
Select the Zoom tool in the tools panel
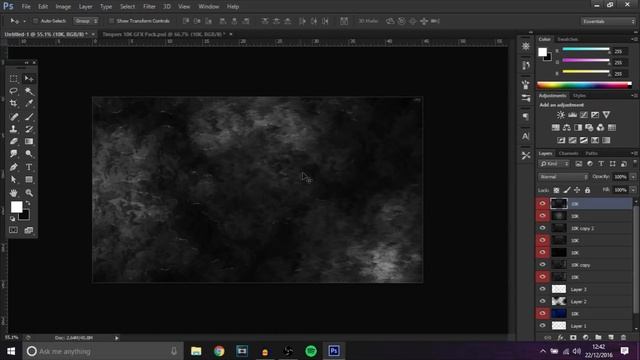tap(29, 193)
